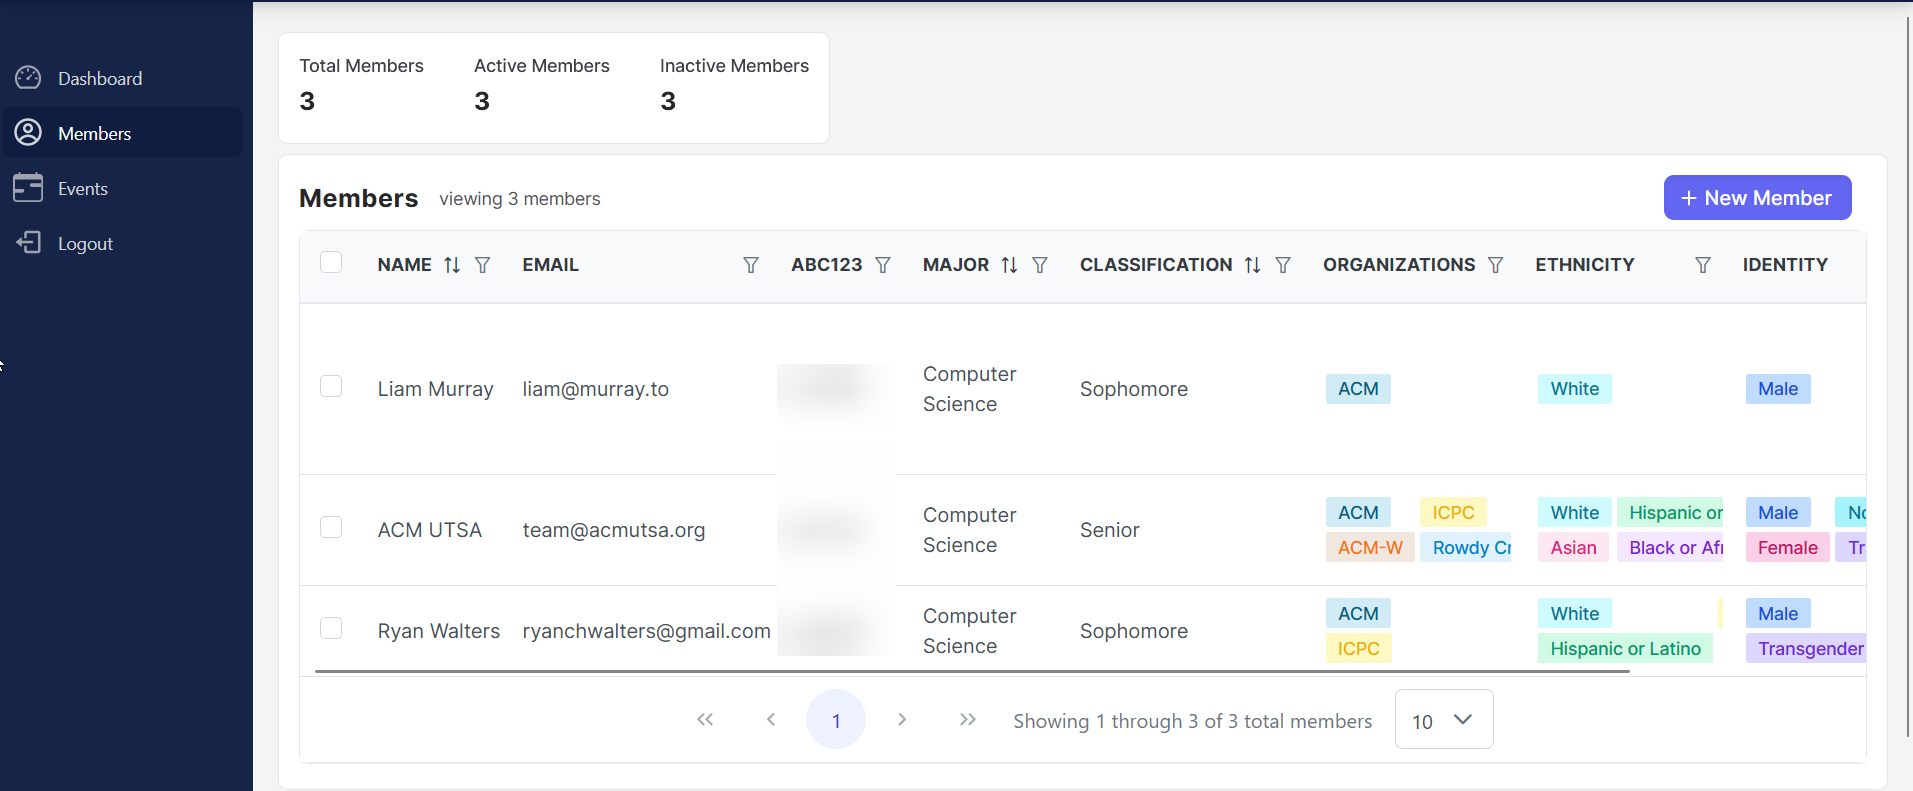
Task: Select page 1 in the pagination
Action: tap(836, 720)
